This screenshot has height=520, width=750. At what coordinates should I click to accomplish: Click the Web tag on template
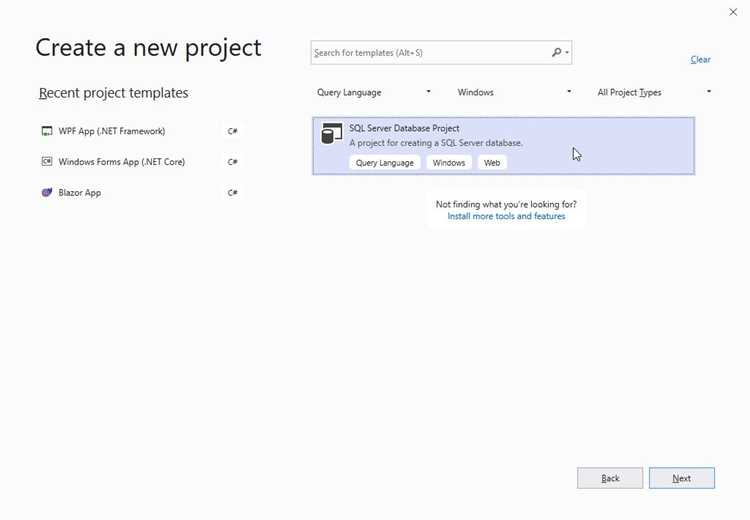click(492, 163)
